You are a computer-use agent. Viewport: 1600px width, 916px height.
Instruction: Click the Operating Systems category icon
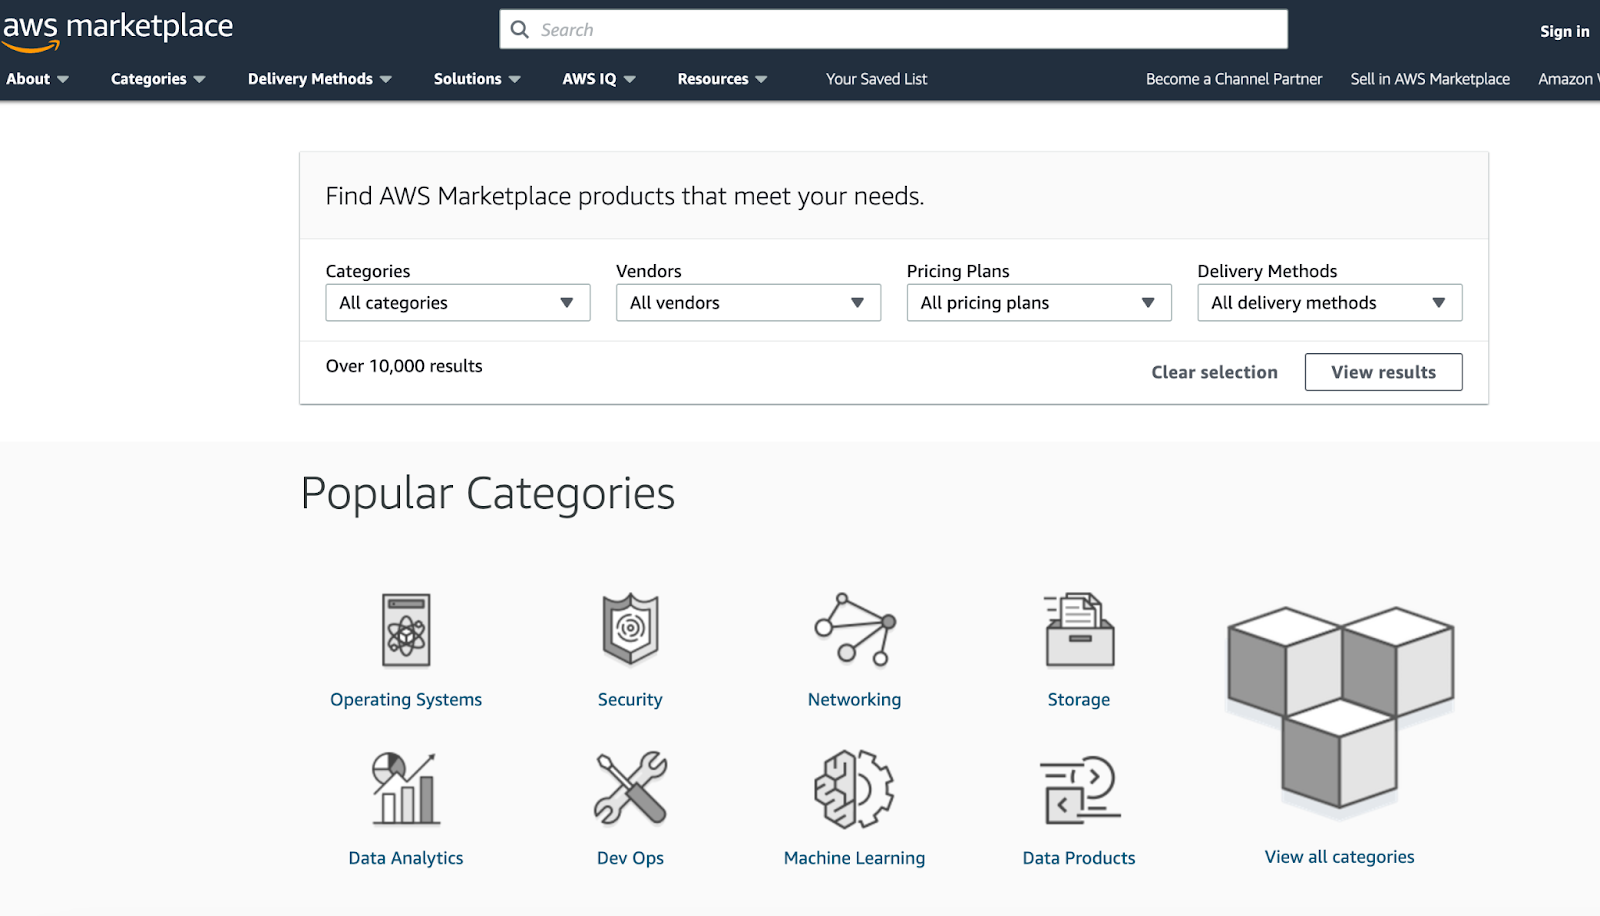pos(405,630)
